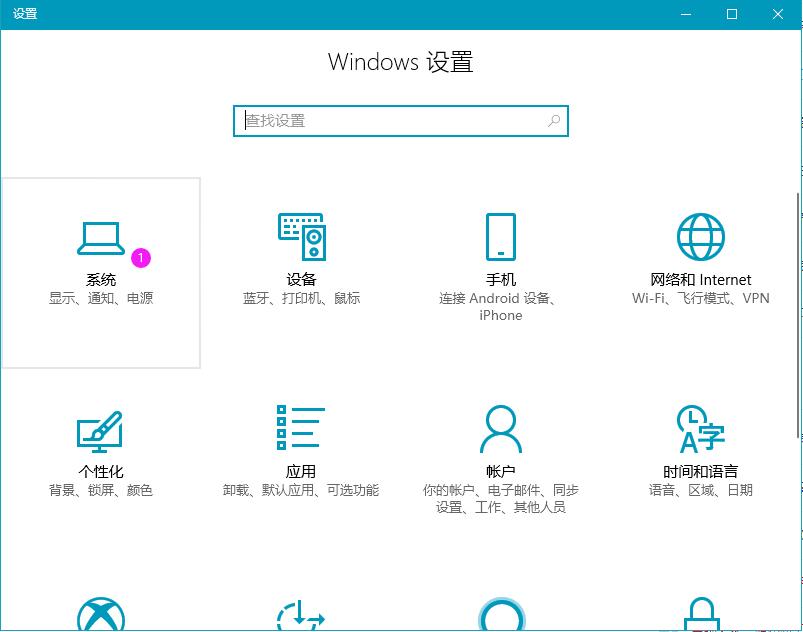803x632 pixels.
Task: Open the 设备 keyboard and speaker icon
Action: (302, 237)
